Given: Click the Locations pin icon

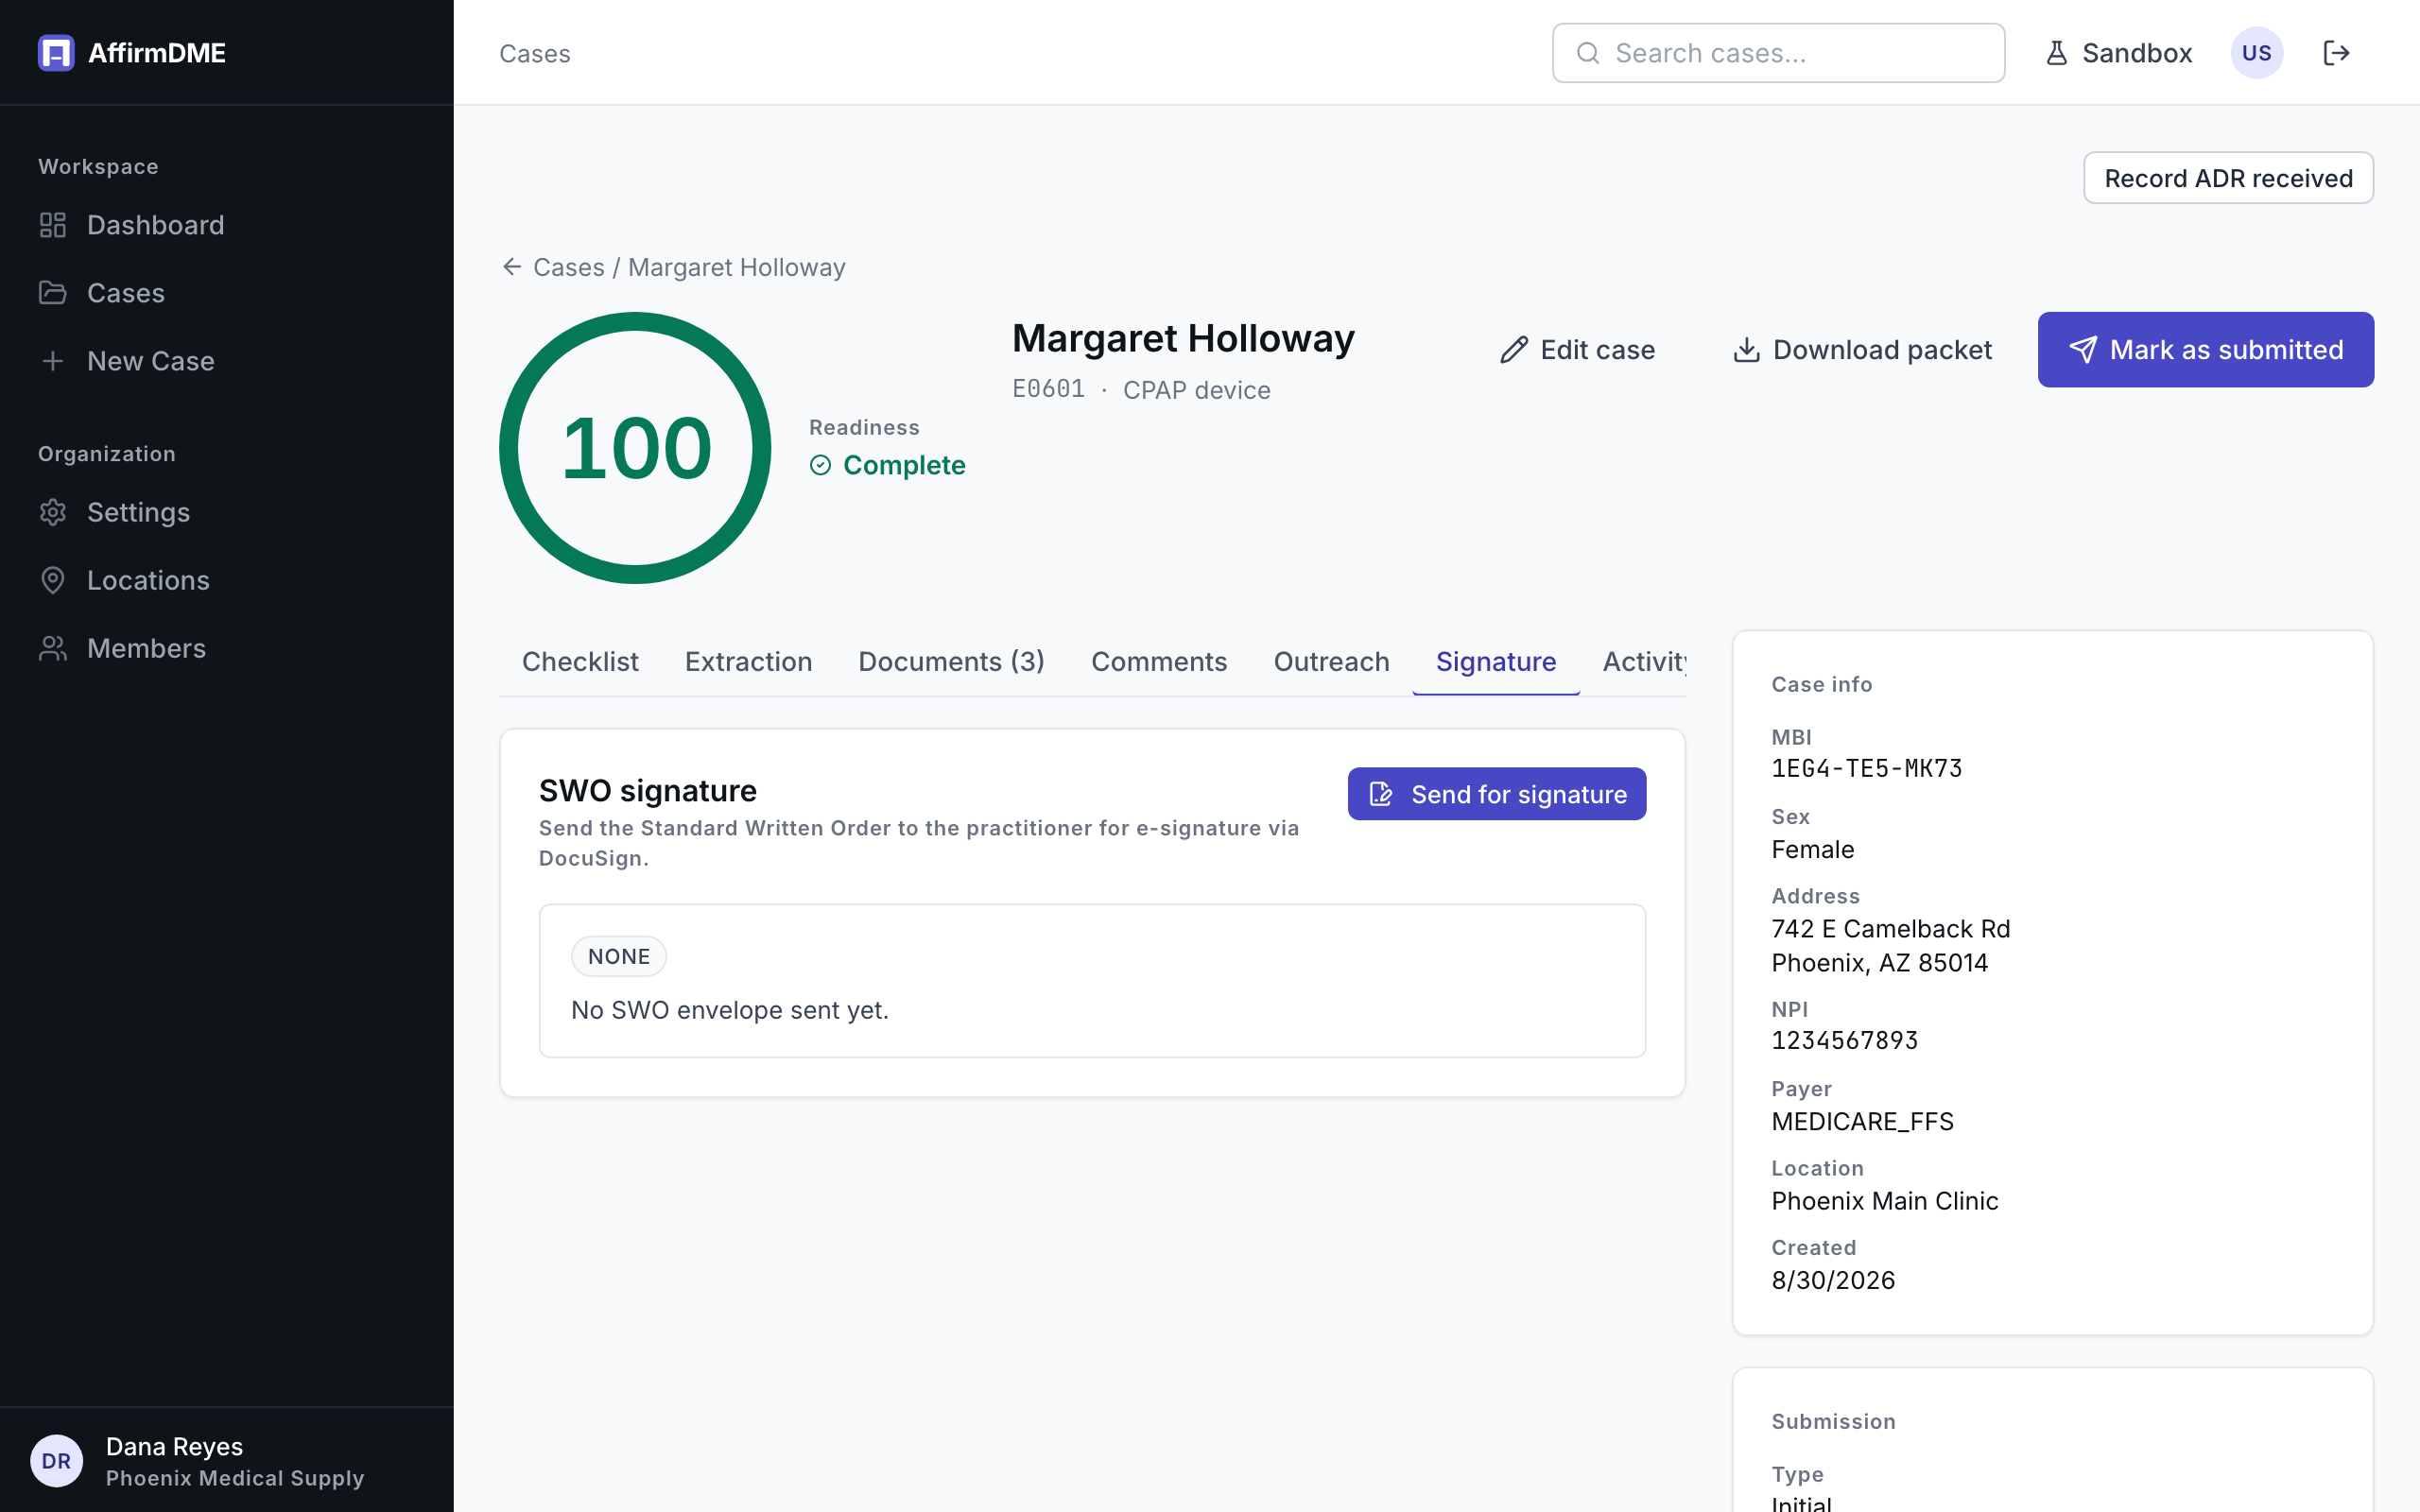Looking at the screenshot, I should pyautogui.click(x=53, y=580).
